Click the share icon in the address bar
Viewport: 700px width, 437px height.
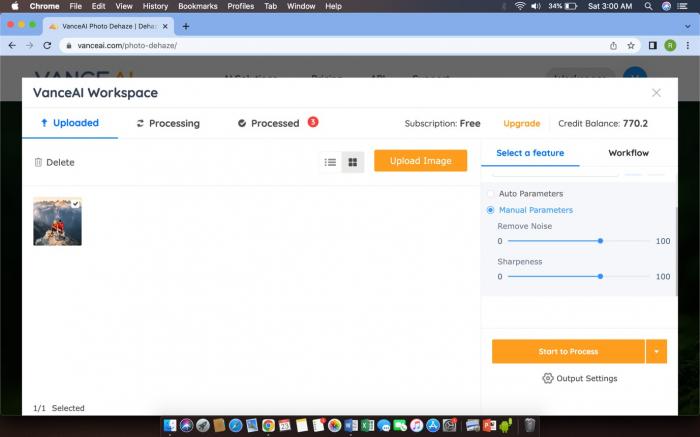[x=613, y=46]
